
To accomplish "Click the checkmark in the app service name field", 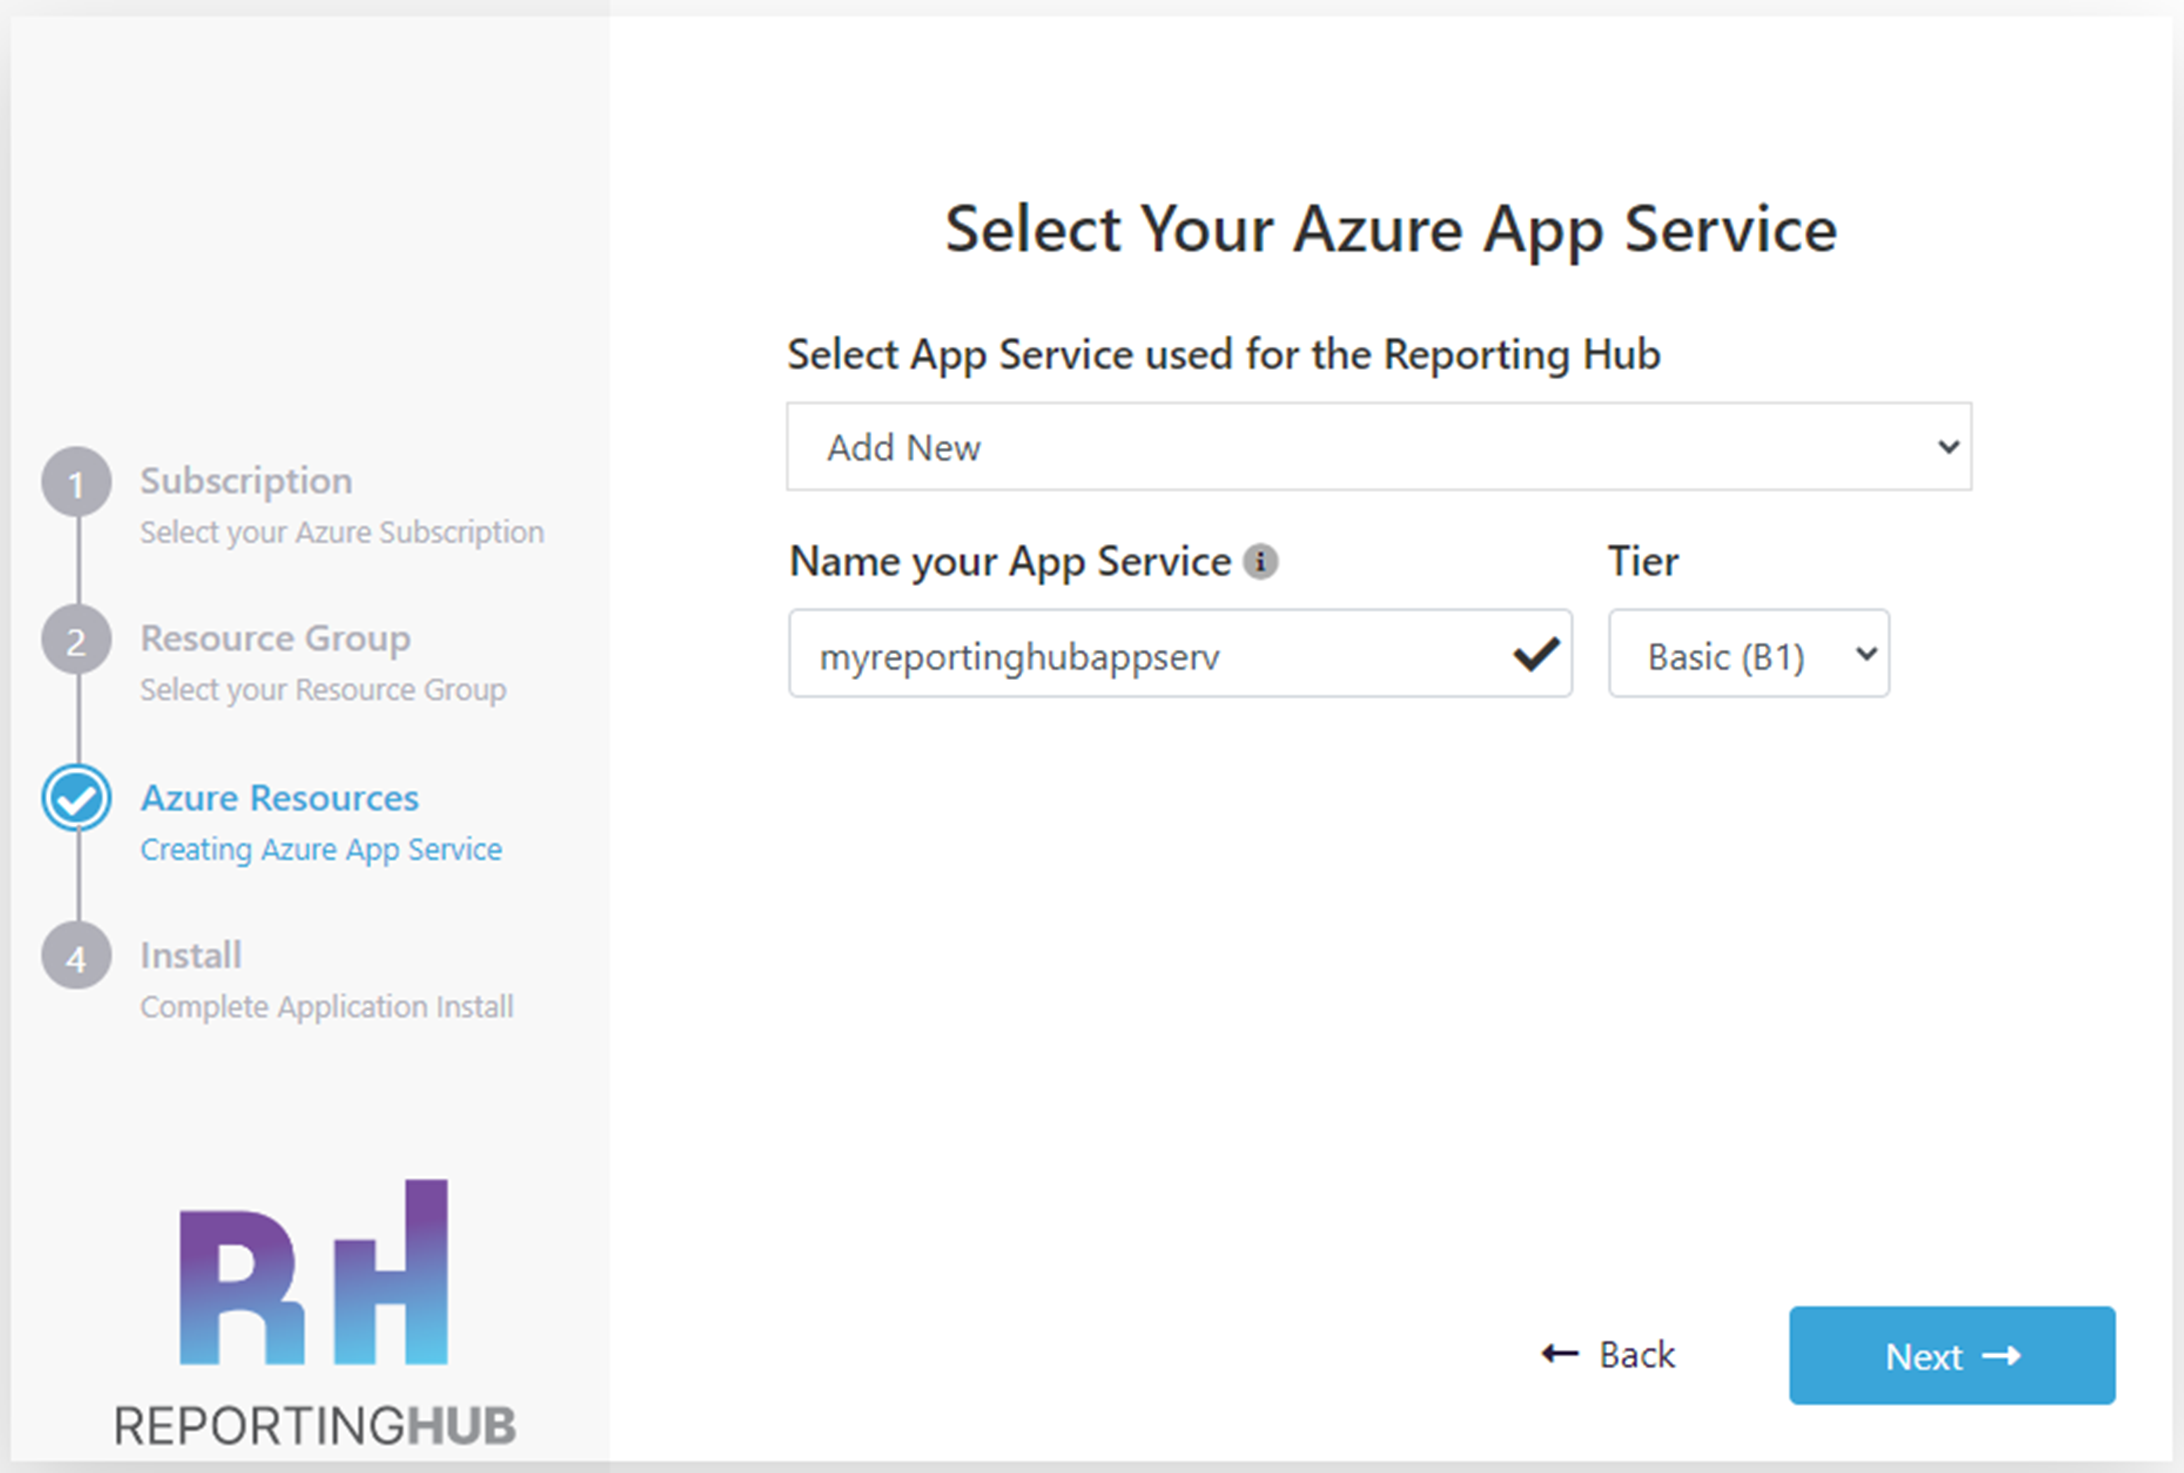I will (1536, 655).
